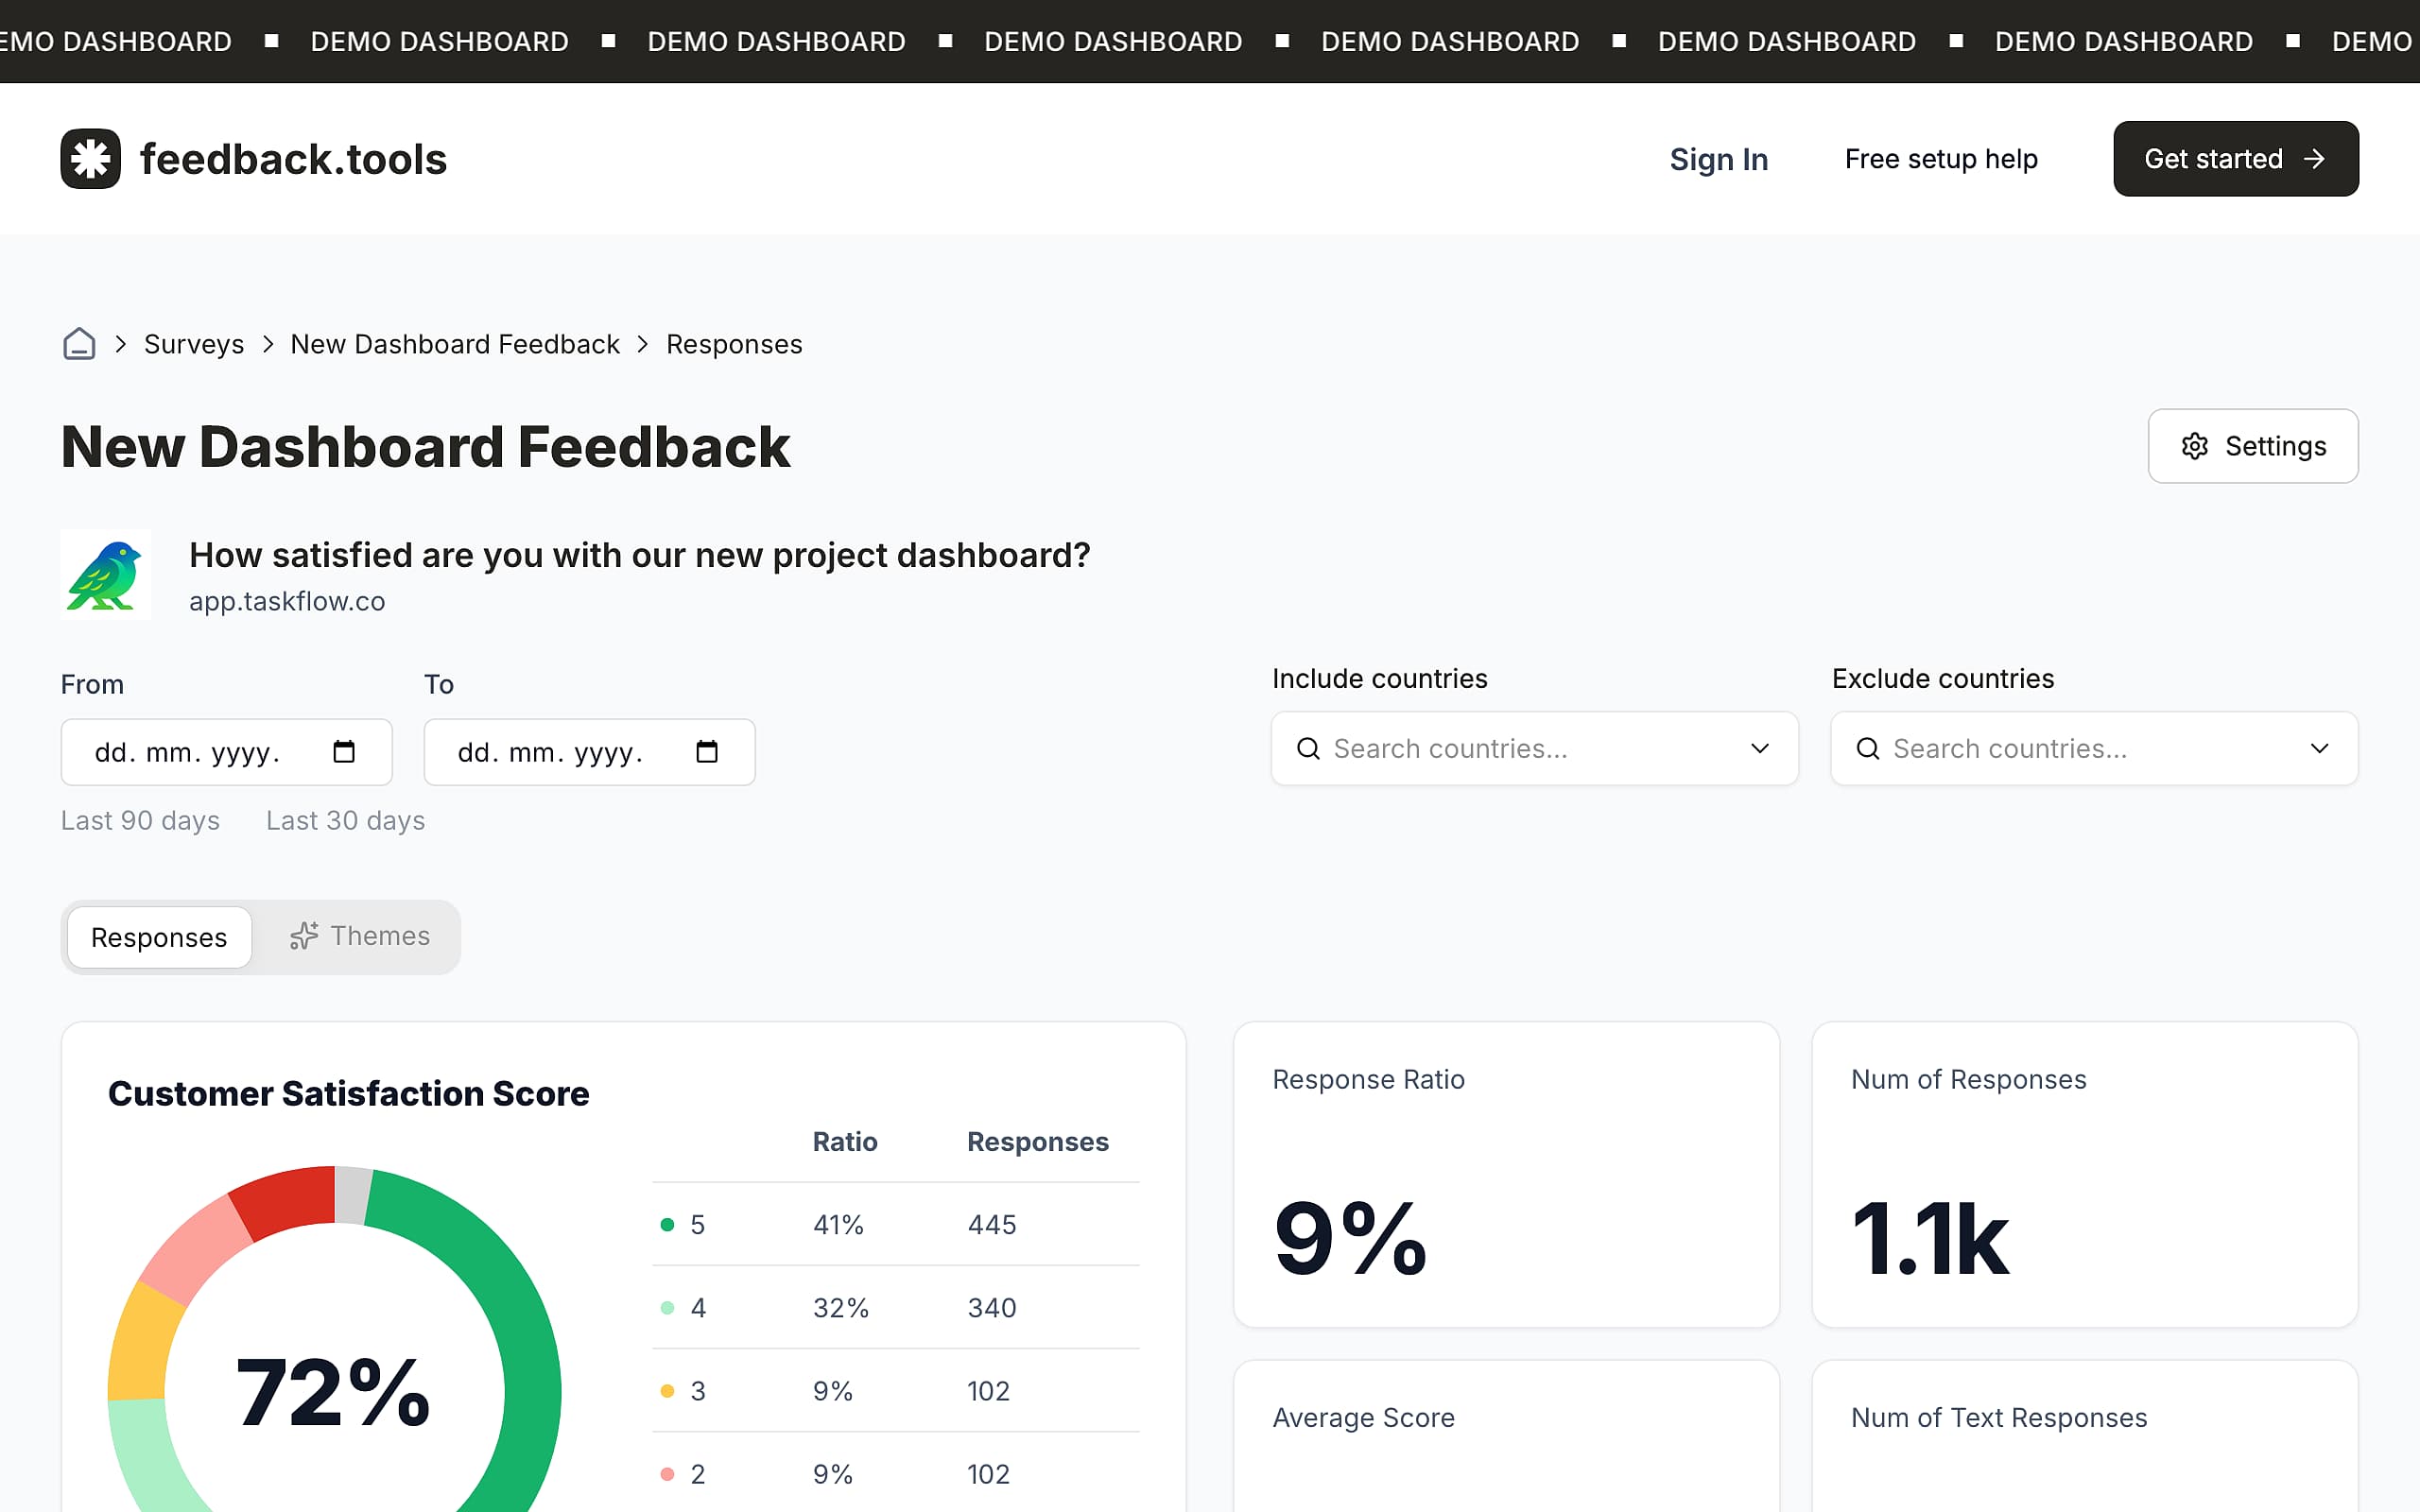2420x1512 pixels.
Task: Focus the From date input field
Action: [226, 752]
